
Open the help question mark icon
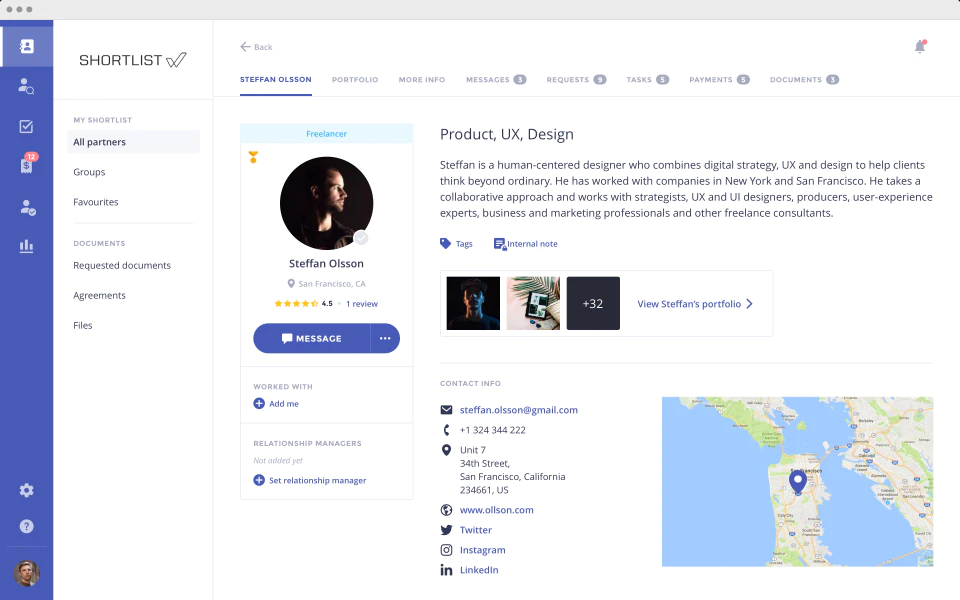pyautogui.click(x=26, y=526)
